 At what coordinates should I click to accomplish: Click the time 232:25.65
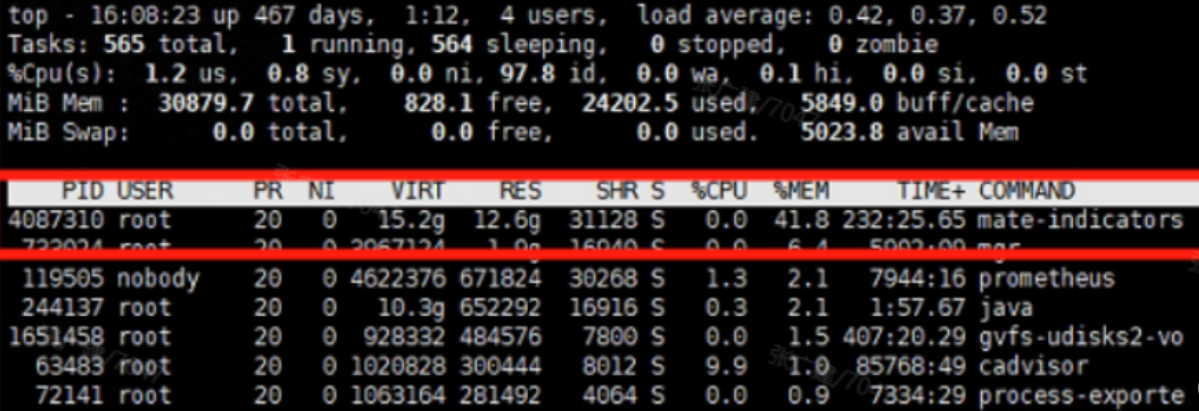(x=904, y=220)
